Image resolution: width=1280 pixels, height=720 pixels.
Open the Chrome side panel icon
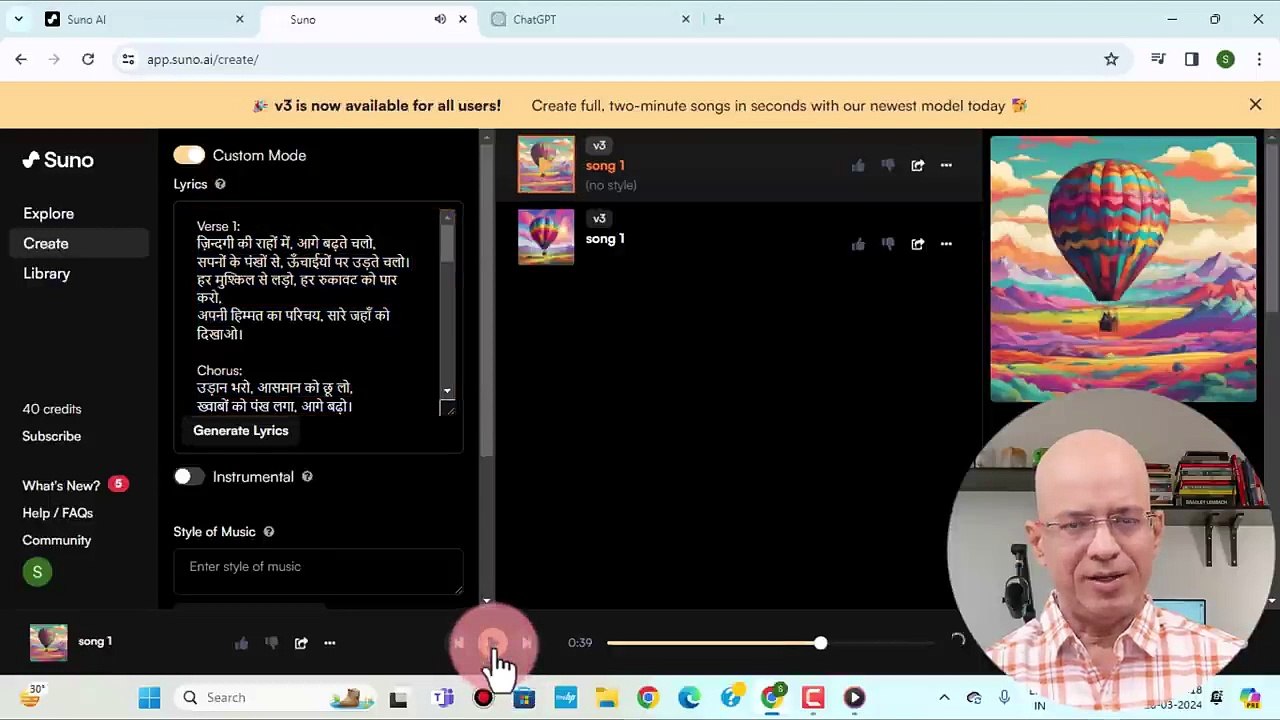click(x=1191, y=59)
